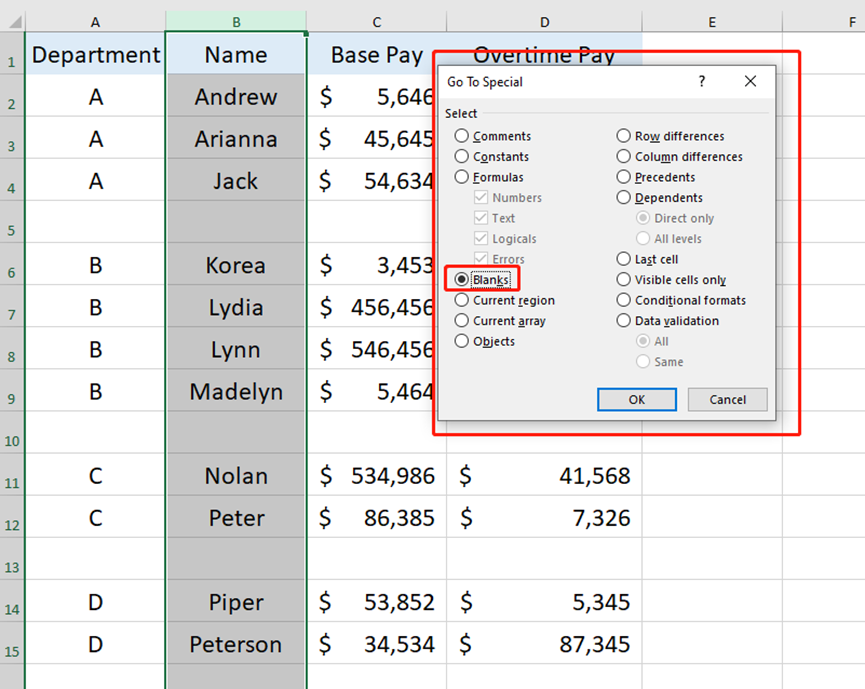Select the Dependents radio button

[x=623, y=197]
